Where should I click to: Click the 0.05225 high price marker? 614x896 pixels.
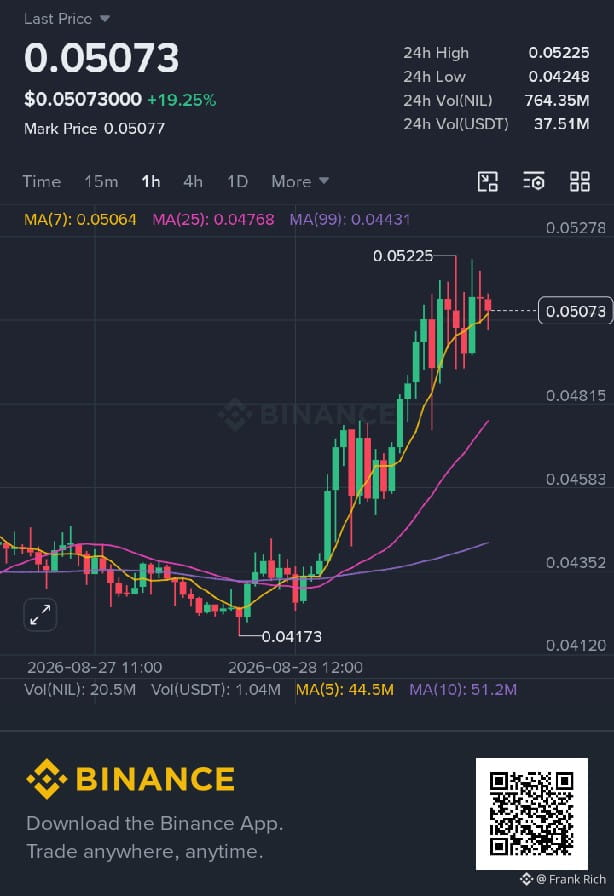point(403,255)
